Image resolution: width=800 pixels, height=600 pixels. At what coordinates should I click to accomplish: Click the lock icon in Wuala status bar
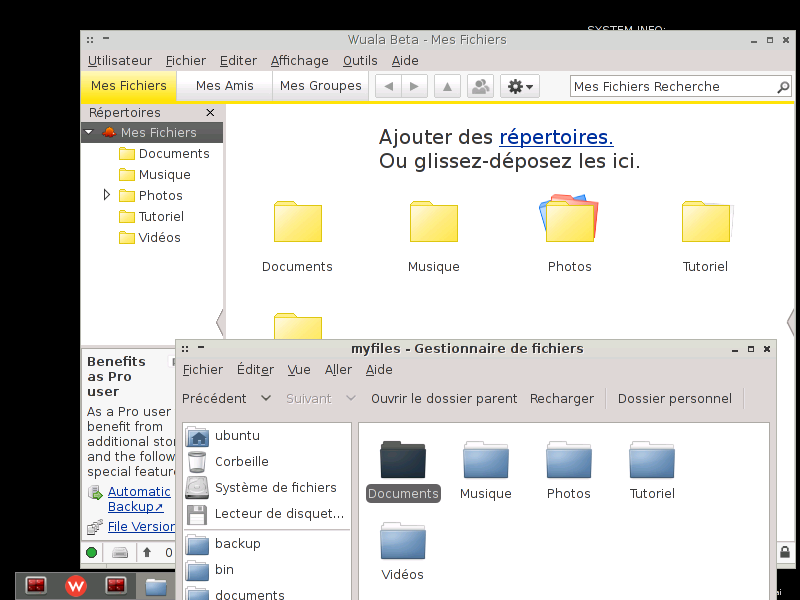pos(785,552)
